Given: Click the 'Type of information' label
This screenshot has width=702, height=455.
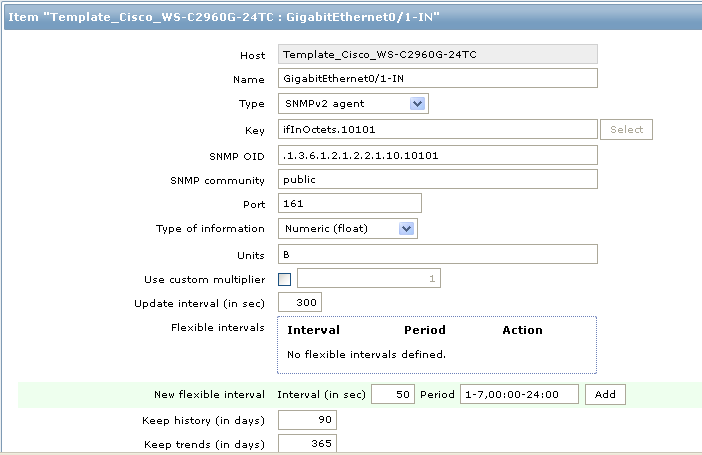Looking at the screenshot, I should click(x=210, y=228).
